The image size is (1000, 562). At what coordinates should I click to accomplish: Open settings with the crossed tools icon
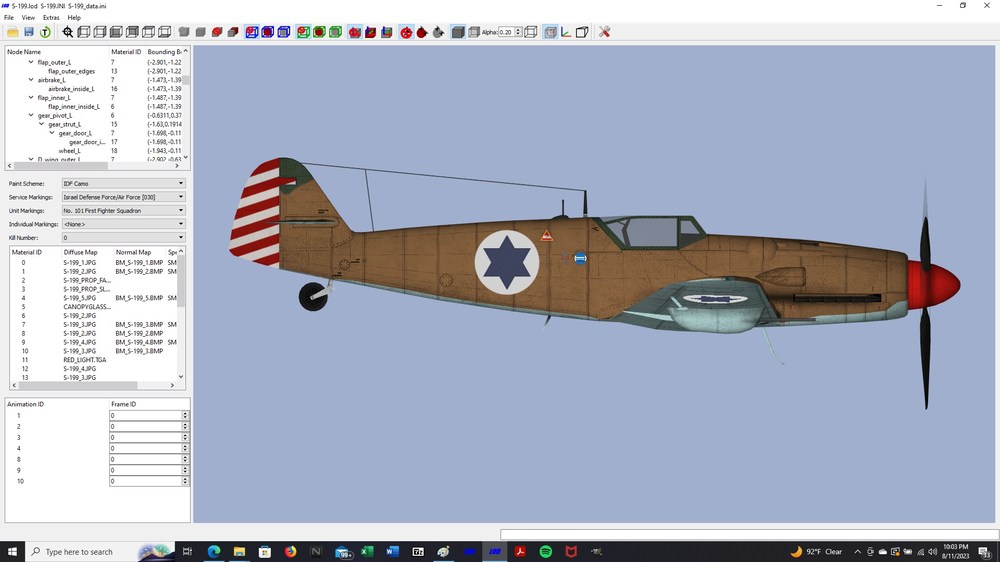(604, 32)
